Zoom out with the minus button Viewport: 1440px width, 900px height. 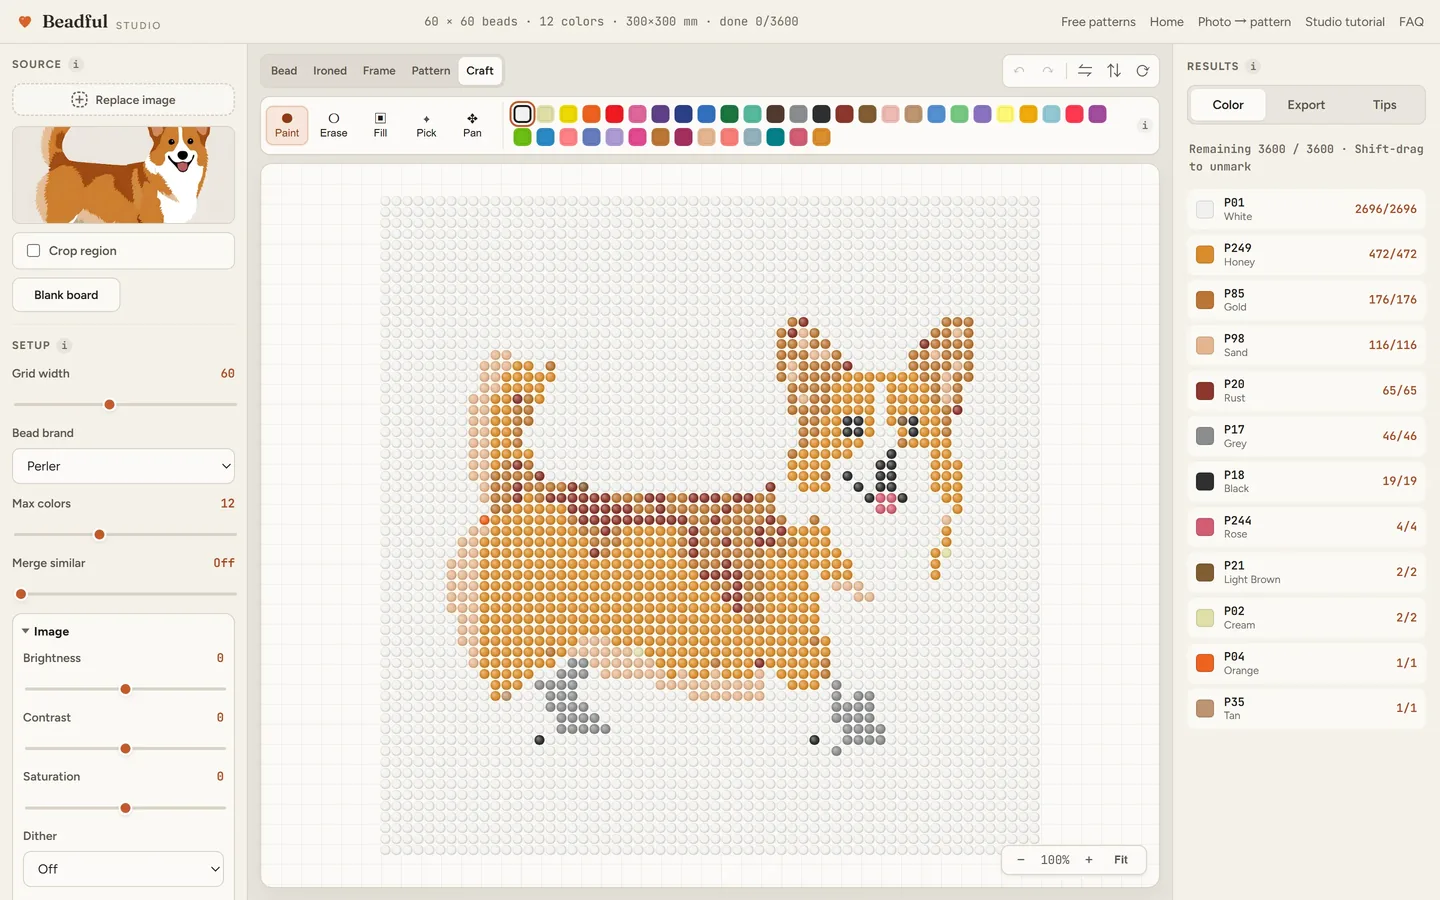[x=1020, y=860]
